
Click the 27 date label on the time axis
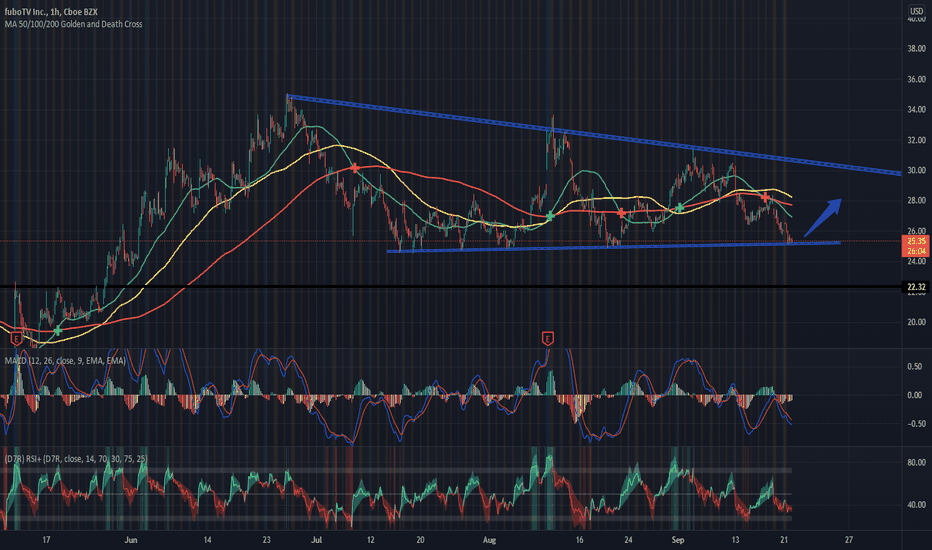click(x=848, y=540)
